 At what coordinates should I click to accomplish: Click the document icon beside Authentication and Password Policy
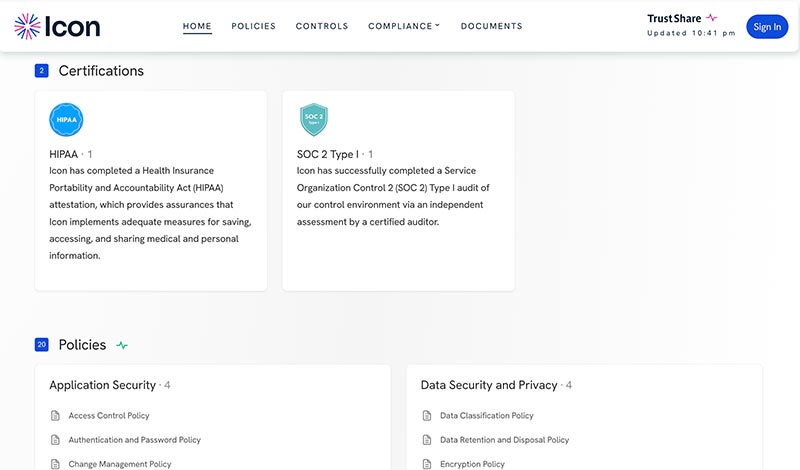(55, 439)
